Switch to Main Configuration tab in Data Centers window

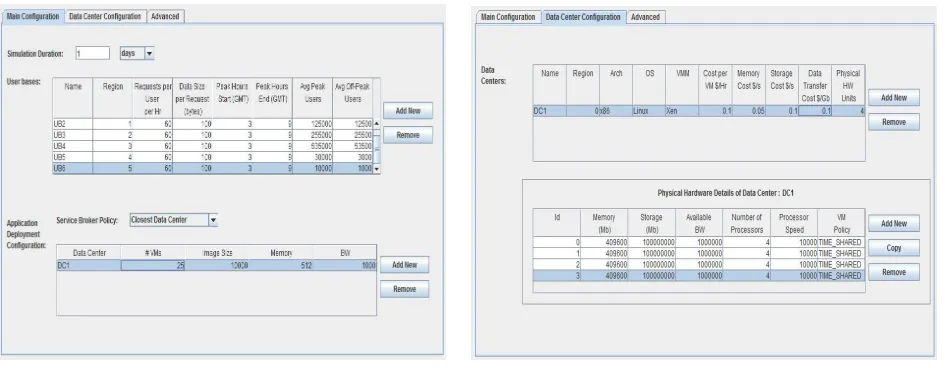point(508,17)
